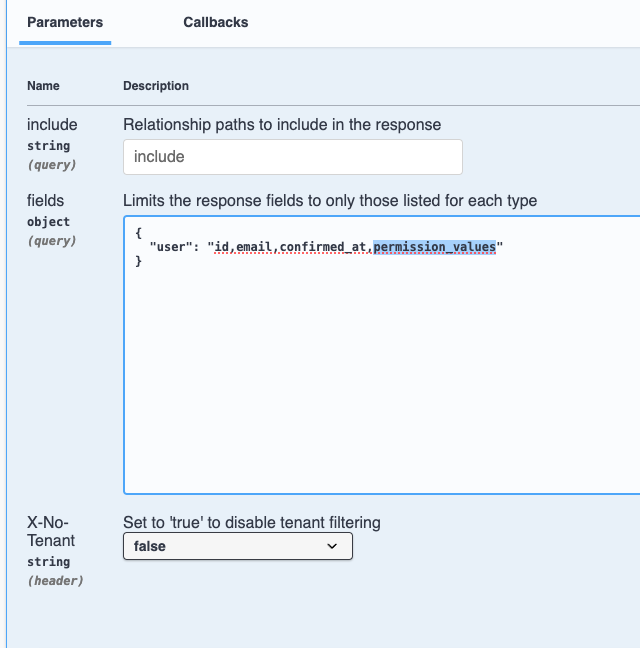
Task: Switch to the Parameters tab
Action: pyautogui.click(x=65, y=22)
